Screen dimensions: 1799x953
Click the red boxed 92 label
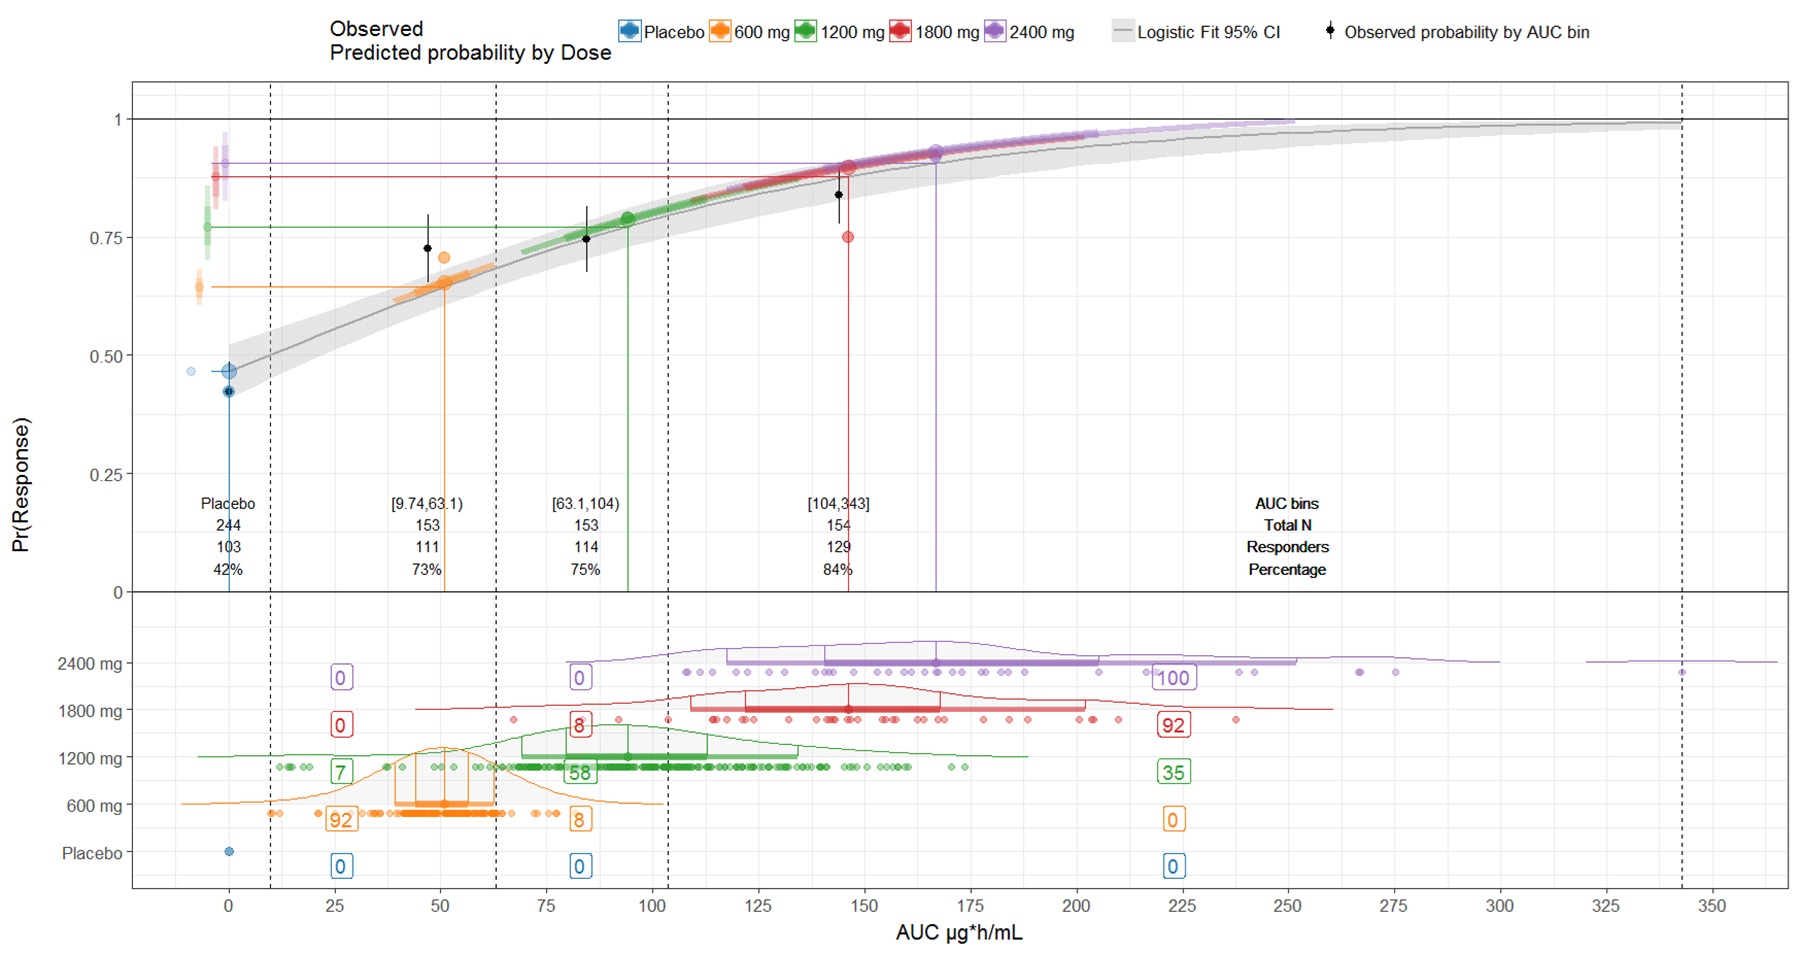[1172, 725]
